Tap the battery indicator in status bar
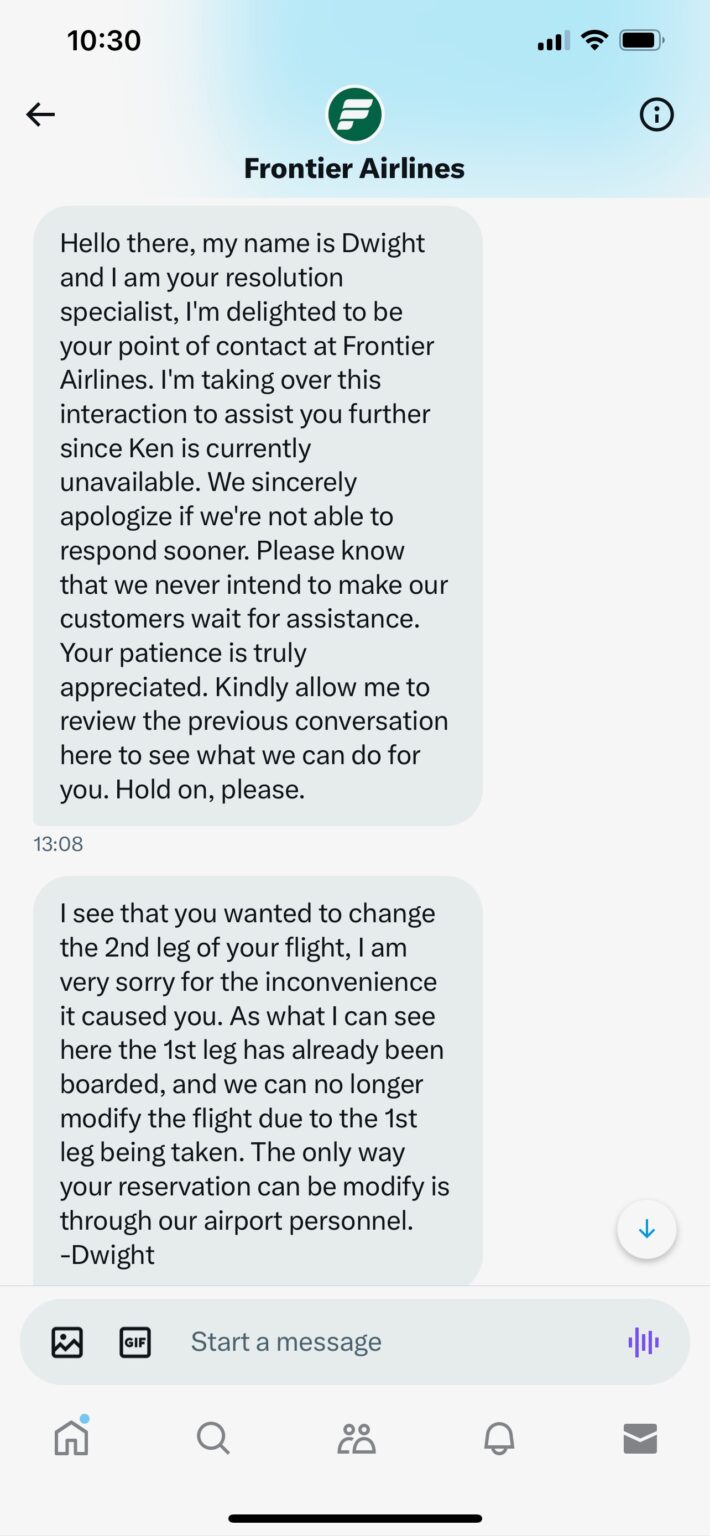This screenshot has height=1536, width=710. 638,40
